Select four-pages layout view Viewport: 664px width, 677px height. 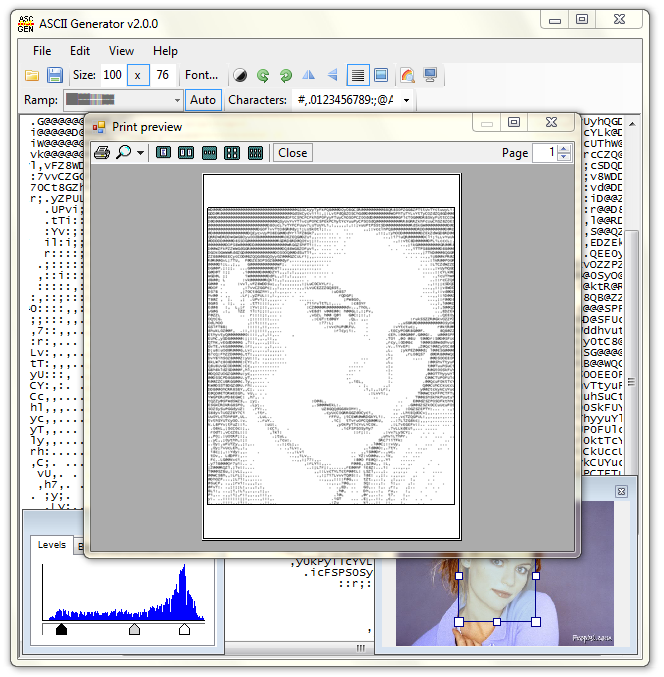[232, 153]
